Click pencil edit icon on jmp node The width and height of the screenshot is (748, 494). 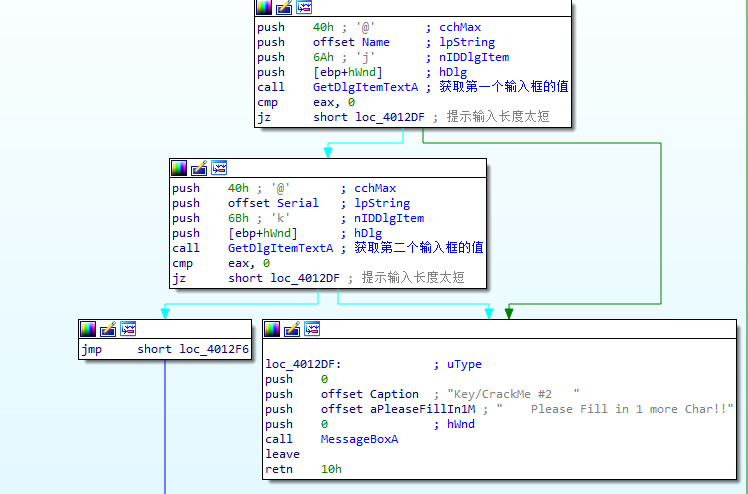click(x=108, y=329)
